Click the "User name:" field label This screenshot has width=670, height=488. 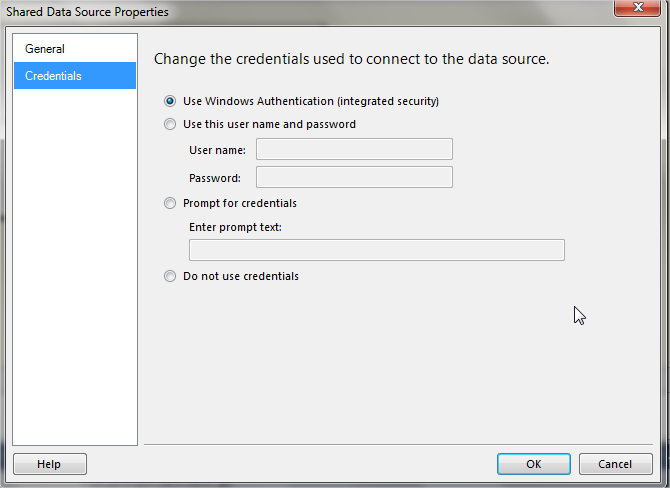[217, 150]
